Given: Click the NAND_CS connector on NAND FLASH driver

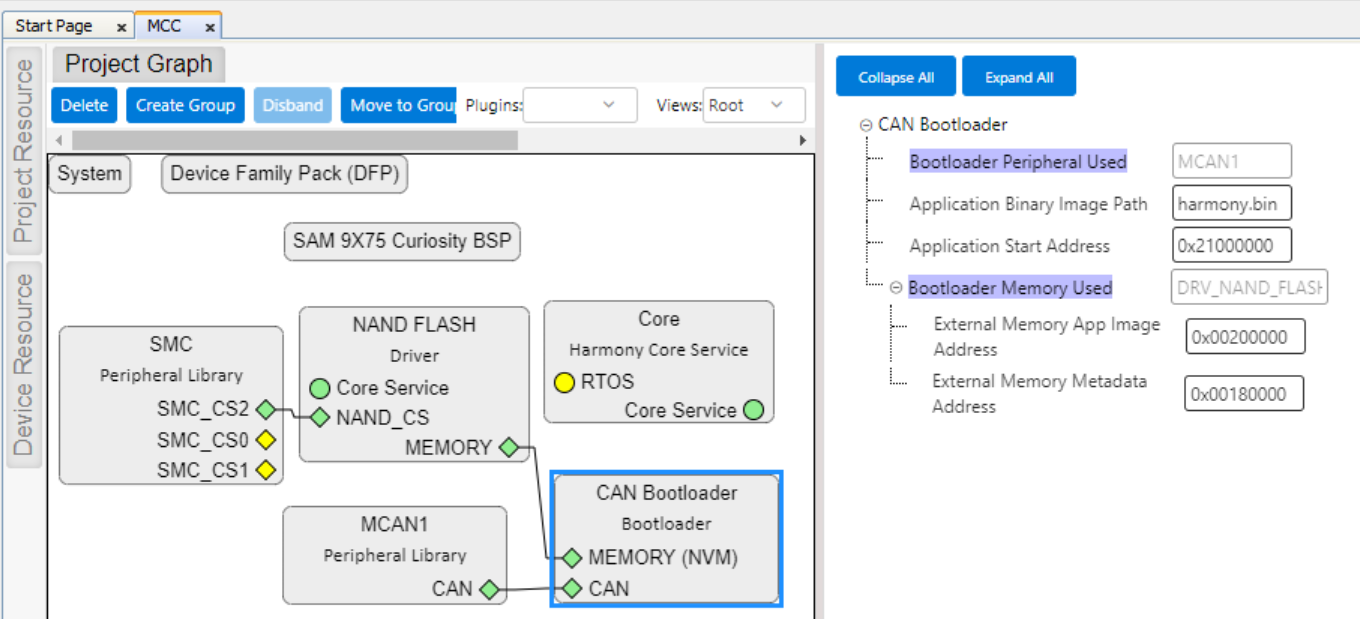Looking at the screenshot, I should point(320,417).
